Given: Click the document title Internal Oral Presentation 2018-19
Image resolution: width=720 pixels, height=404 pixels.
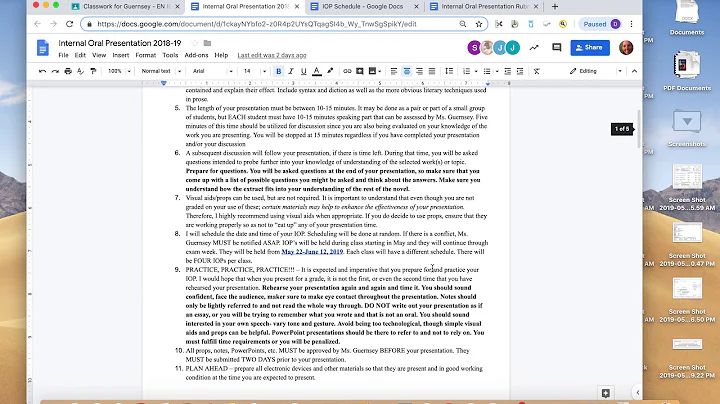Looking at the screenshot, I should tap(119, 43).
